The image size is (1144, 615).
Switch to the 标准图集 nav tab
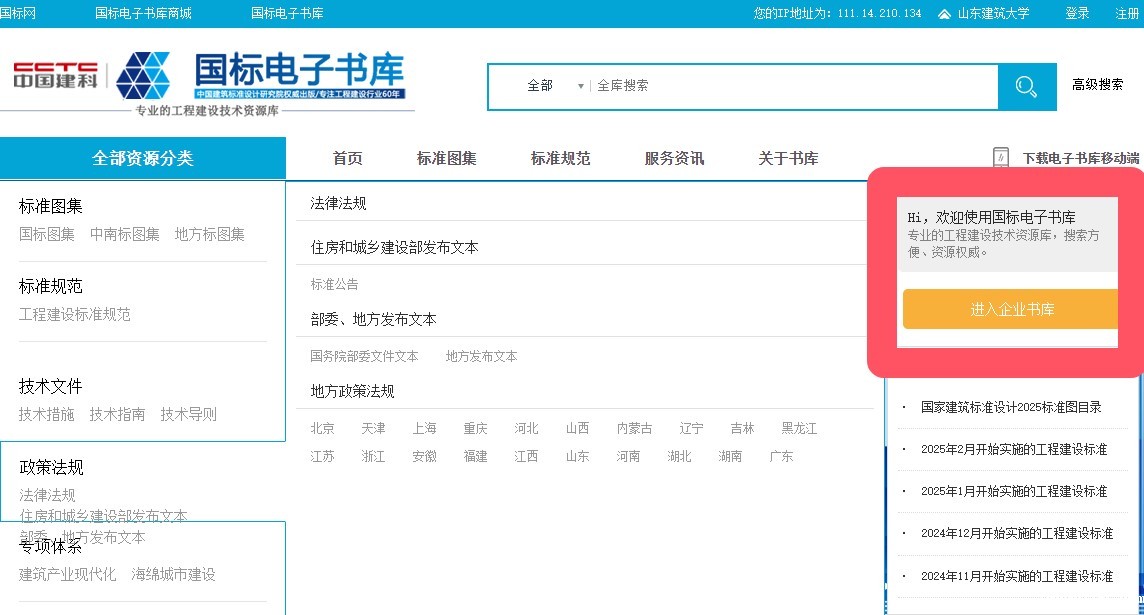point(446,158)
